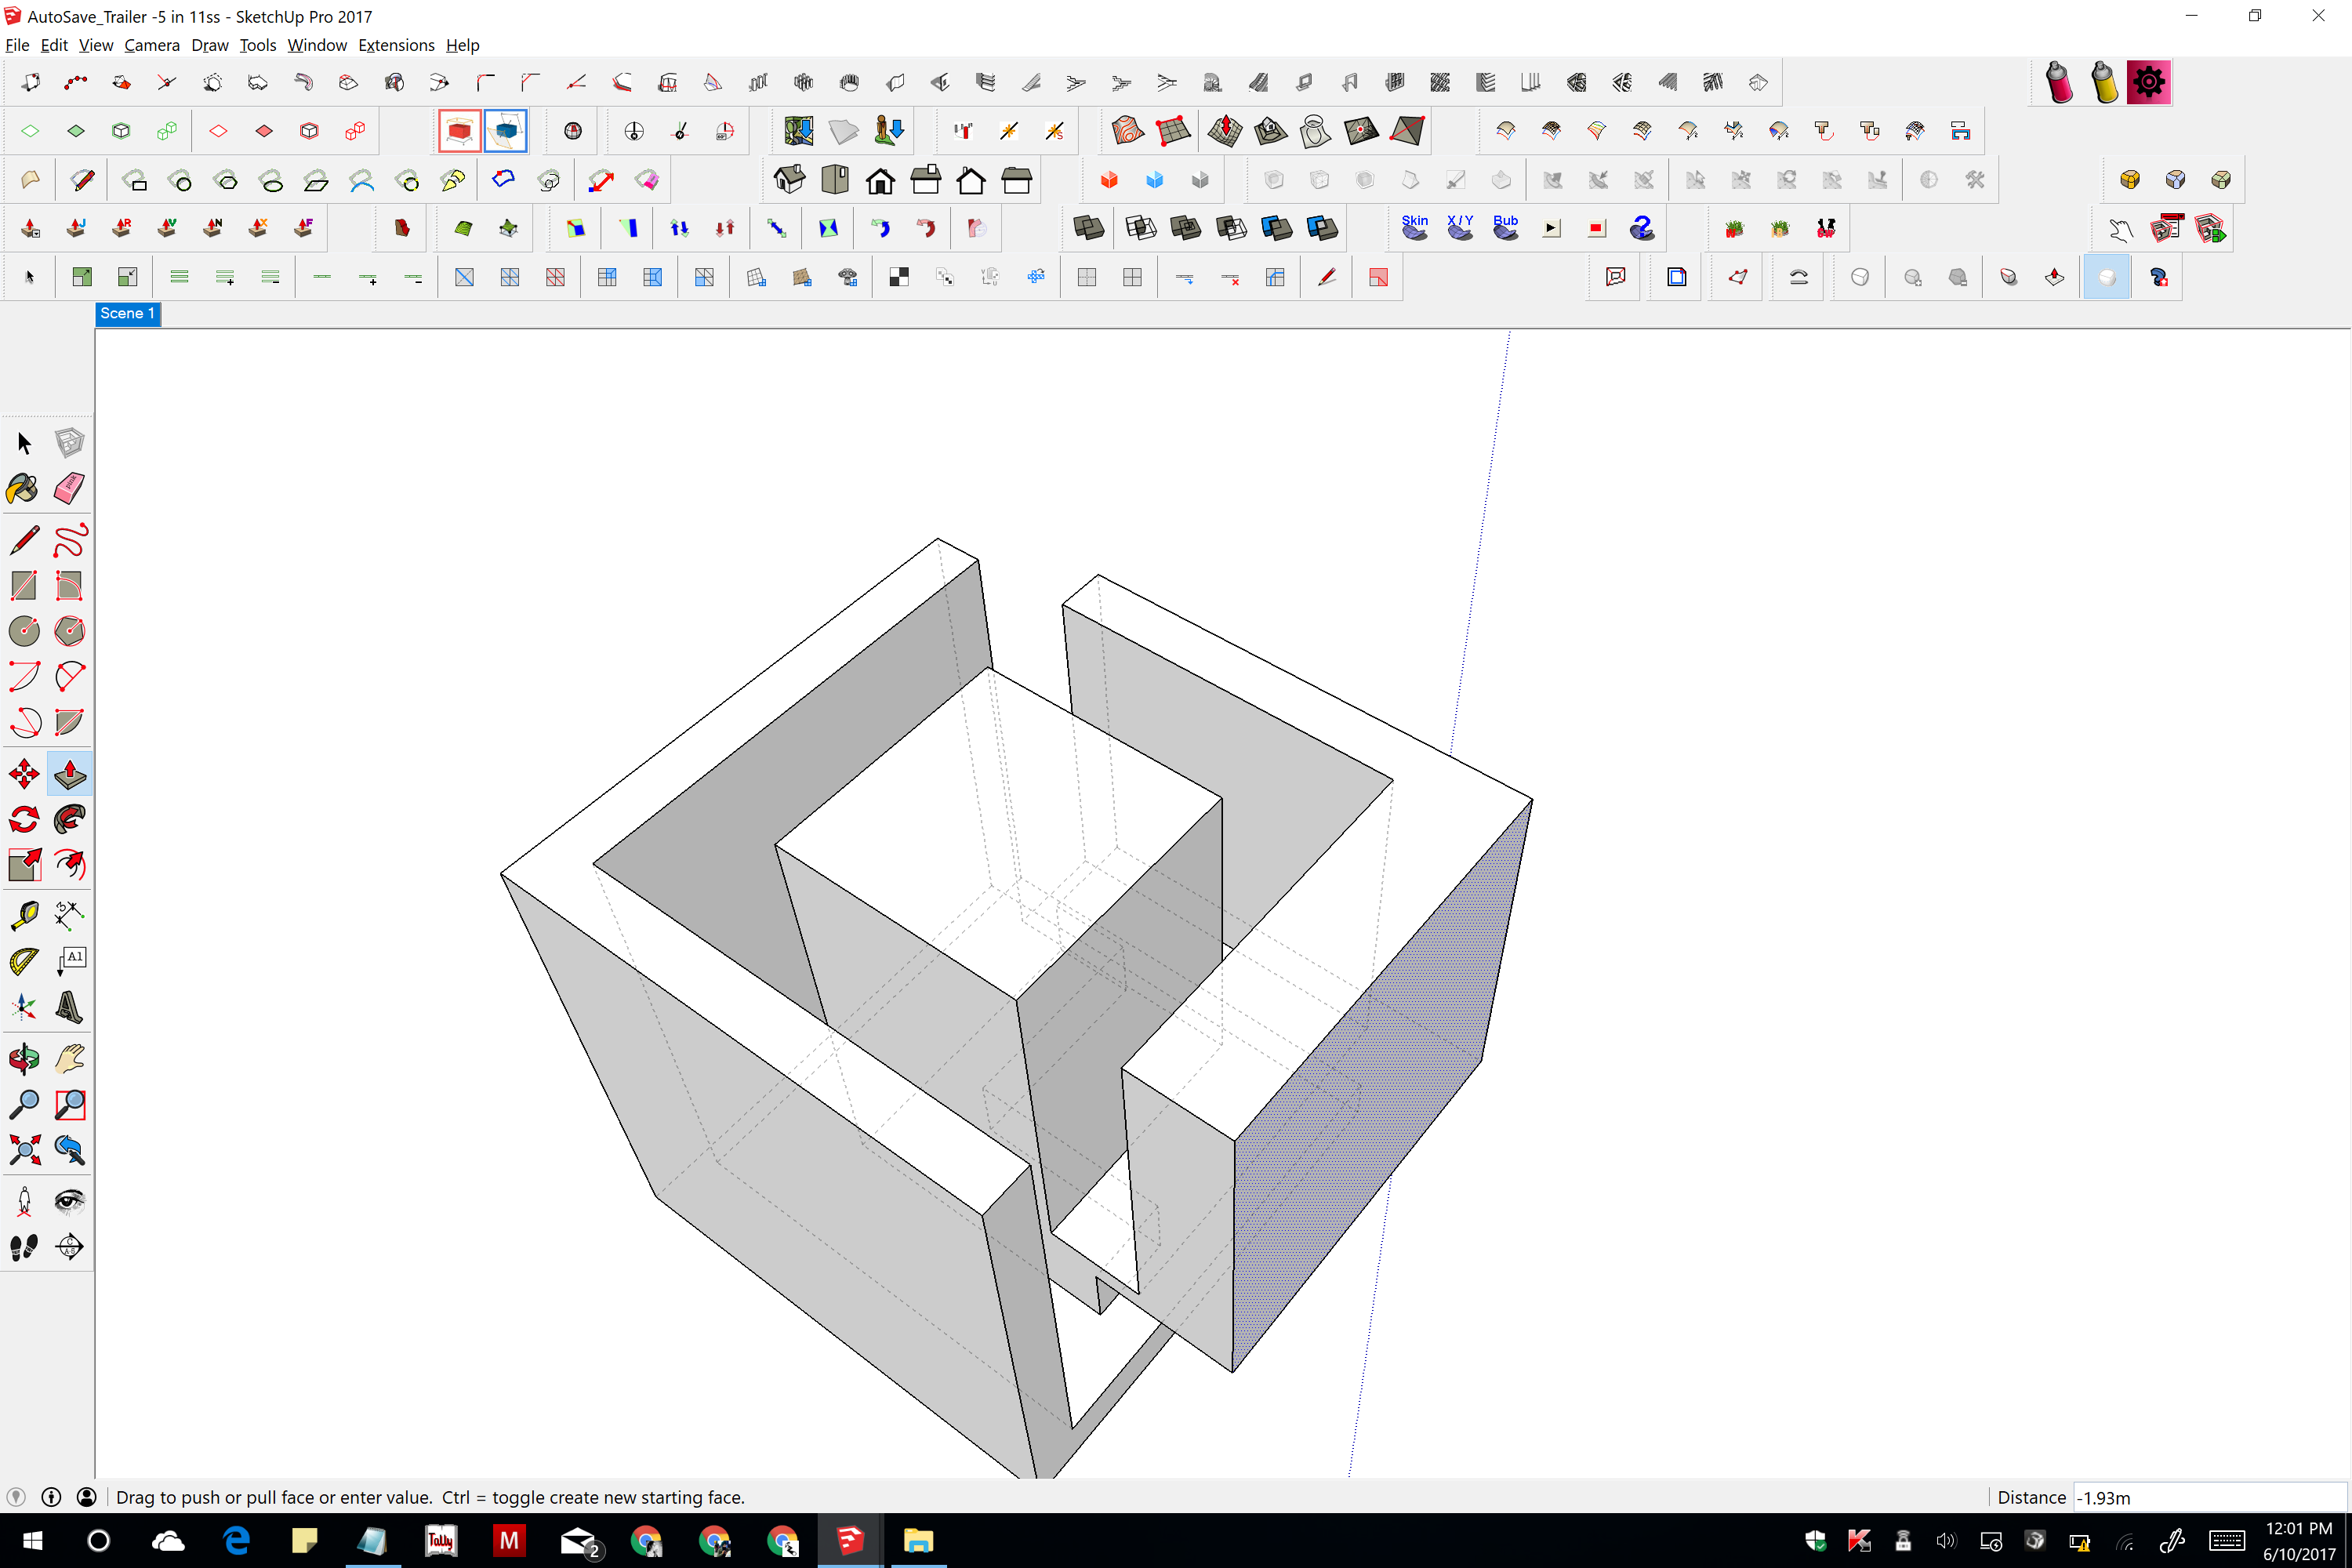Click Sandbox From Contours icon
The height and width of the screenshot is (1568, 2352).
pos(1127,130)
